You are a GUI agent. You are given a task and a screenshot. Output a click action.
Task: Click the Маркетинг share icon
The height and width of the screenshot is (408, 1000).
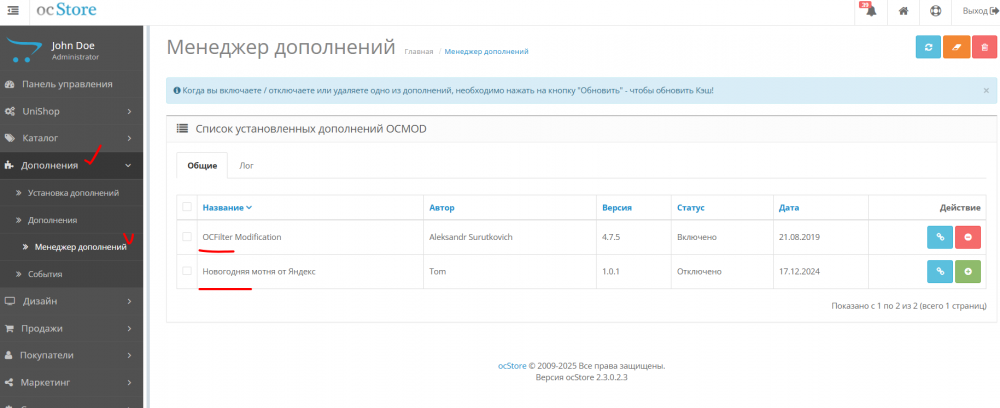[x=9, y=383]
